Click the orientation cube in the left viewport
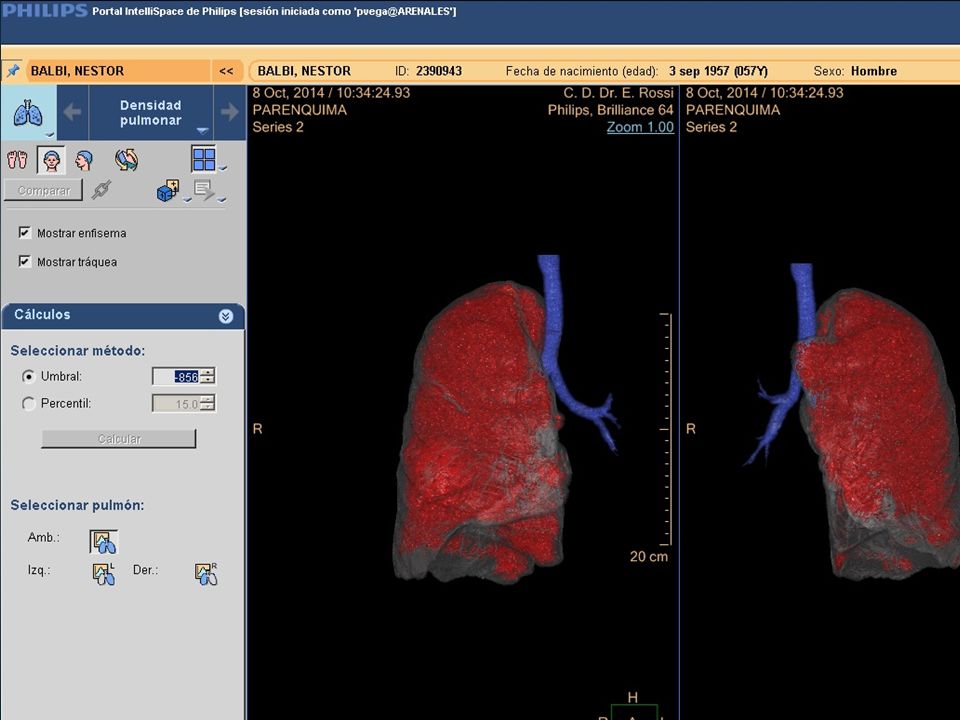The image size is (960, 720). pos(634,712)
